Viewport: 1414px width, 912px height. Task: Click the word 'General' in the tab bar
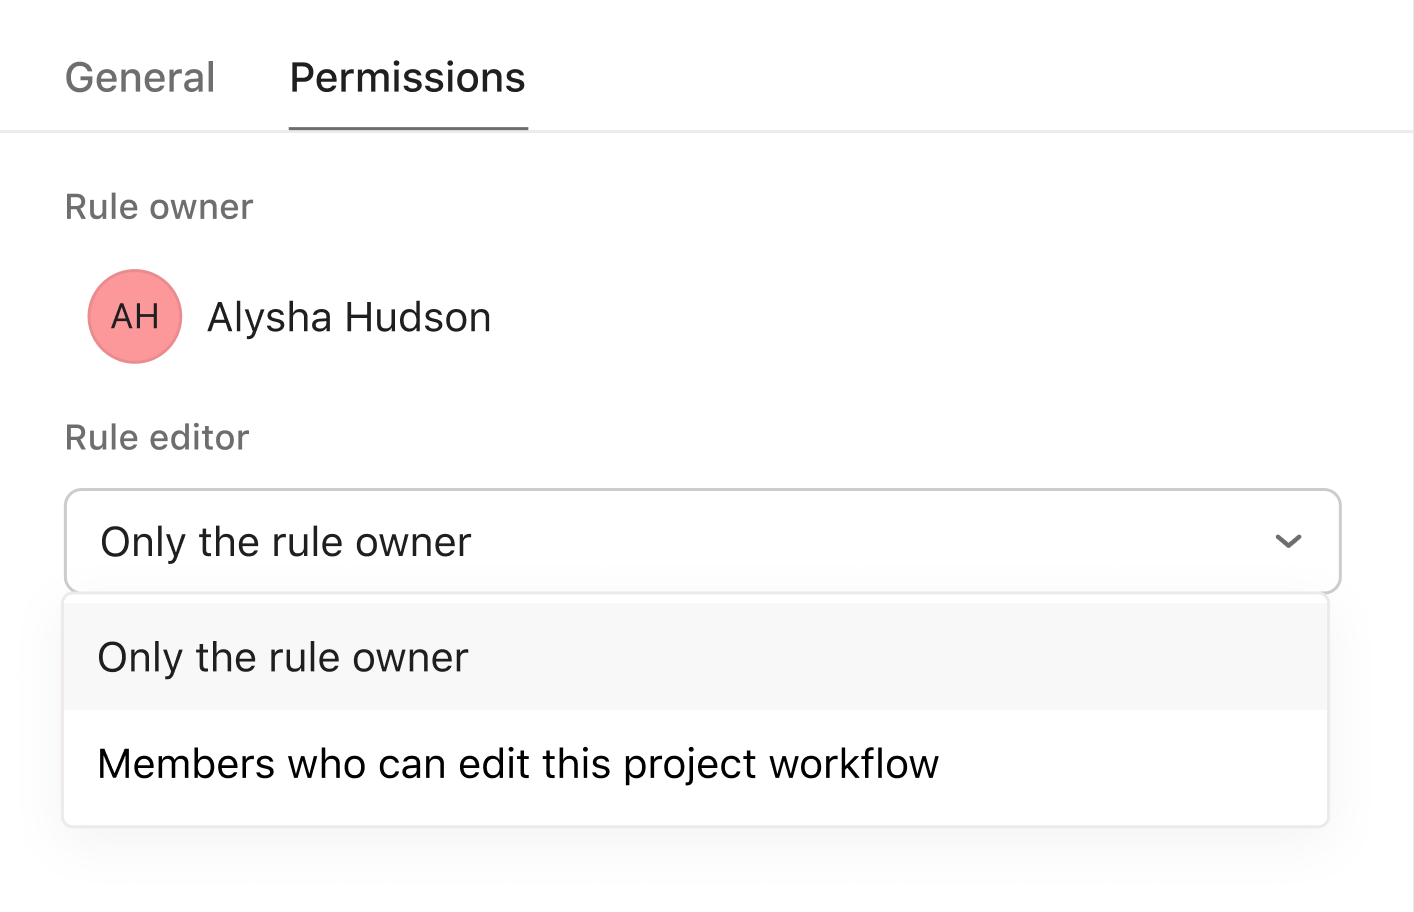140,78
